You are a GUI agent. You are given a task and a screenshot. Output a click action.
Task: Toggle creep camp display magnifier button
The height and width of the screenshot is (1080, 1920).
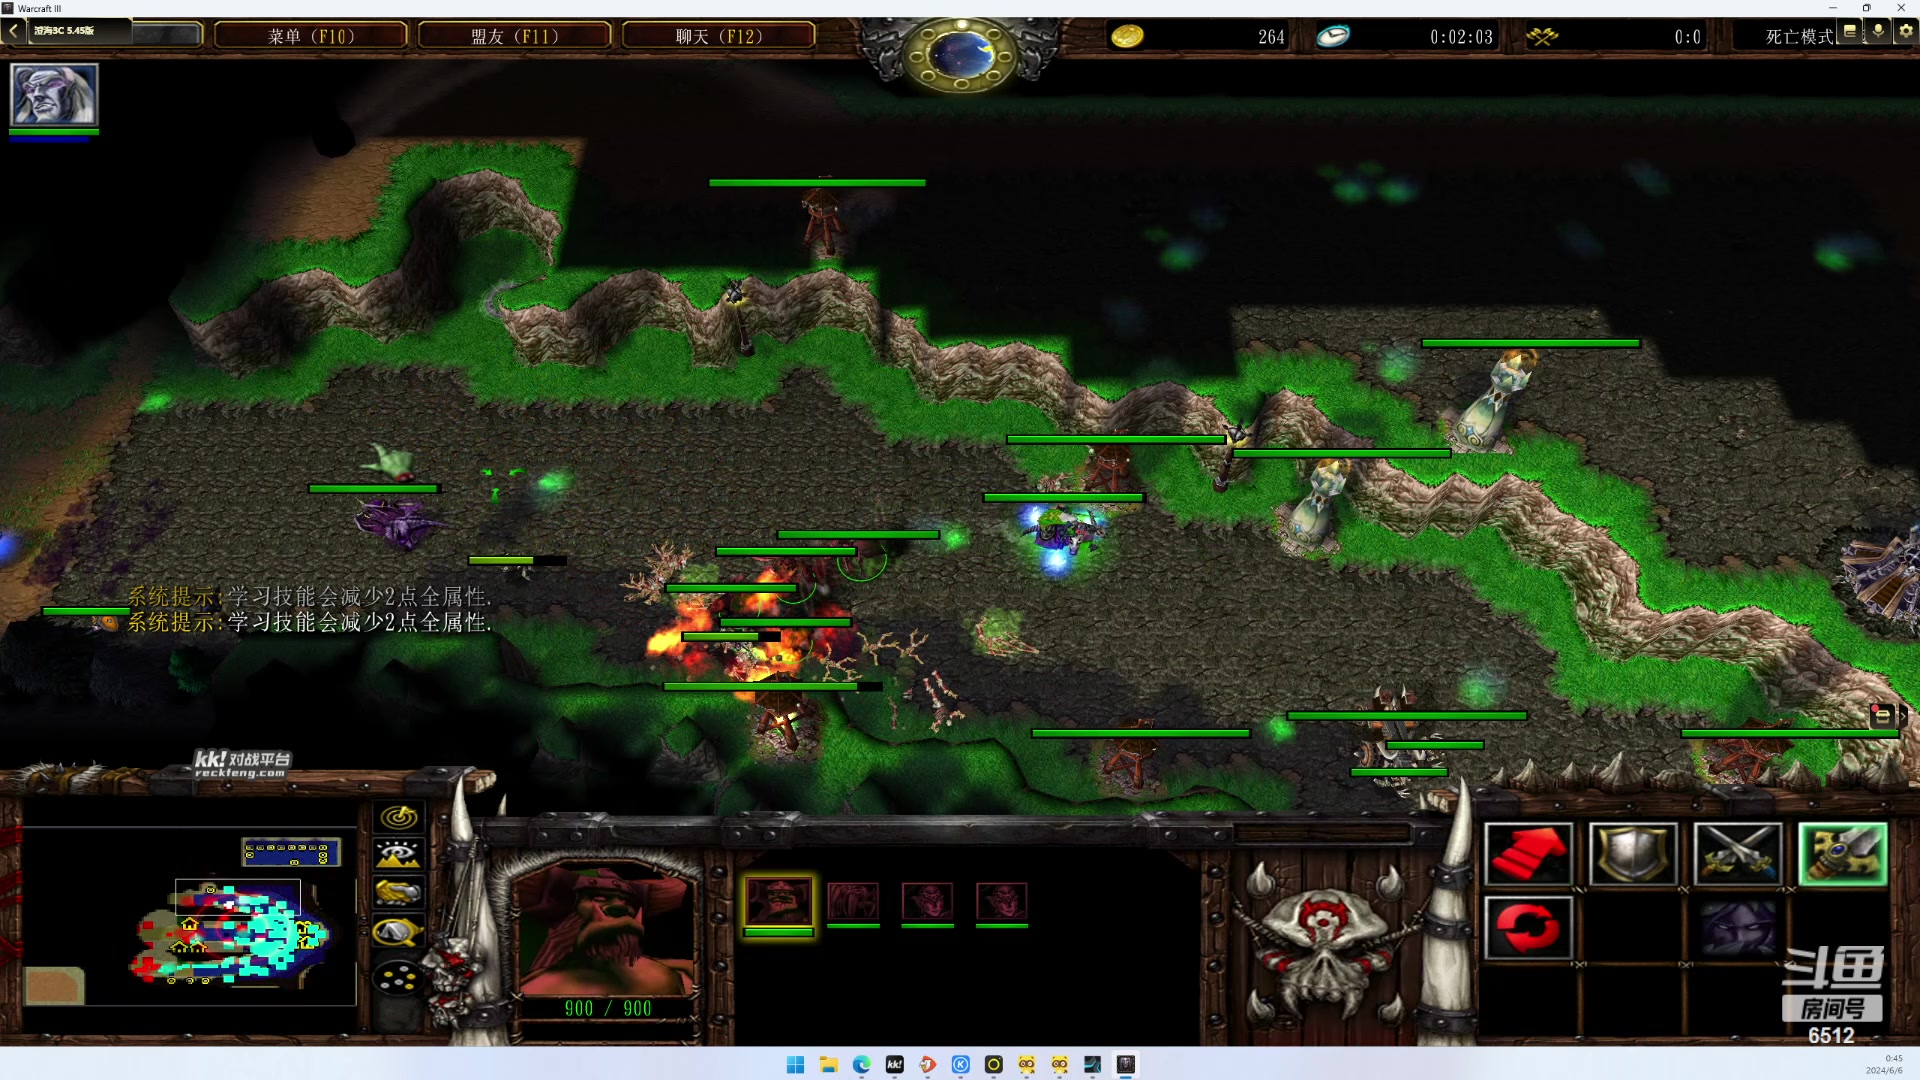pos(398,932)
